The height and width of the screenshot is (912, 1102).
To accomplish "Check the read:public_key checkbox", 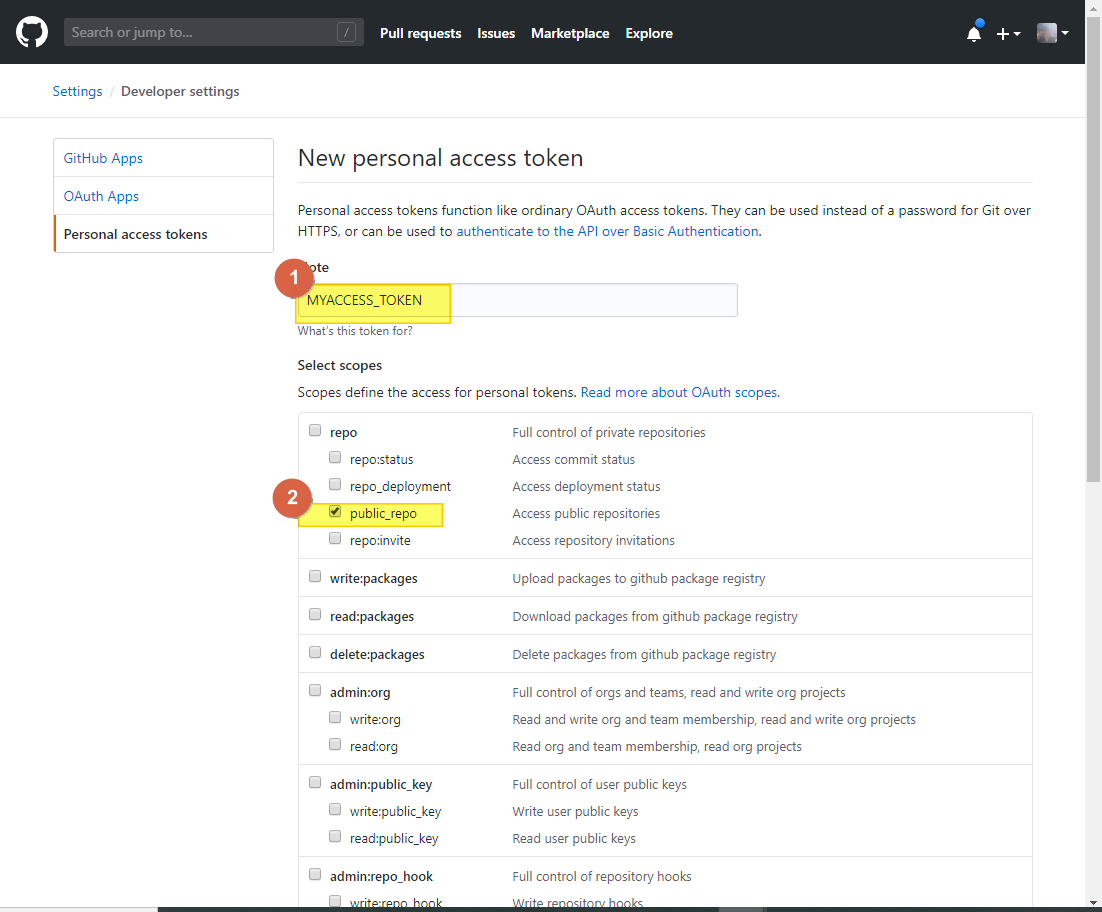I will tap(335, 836).
